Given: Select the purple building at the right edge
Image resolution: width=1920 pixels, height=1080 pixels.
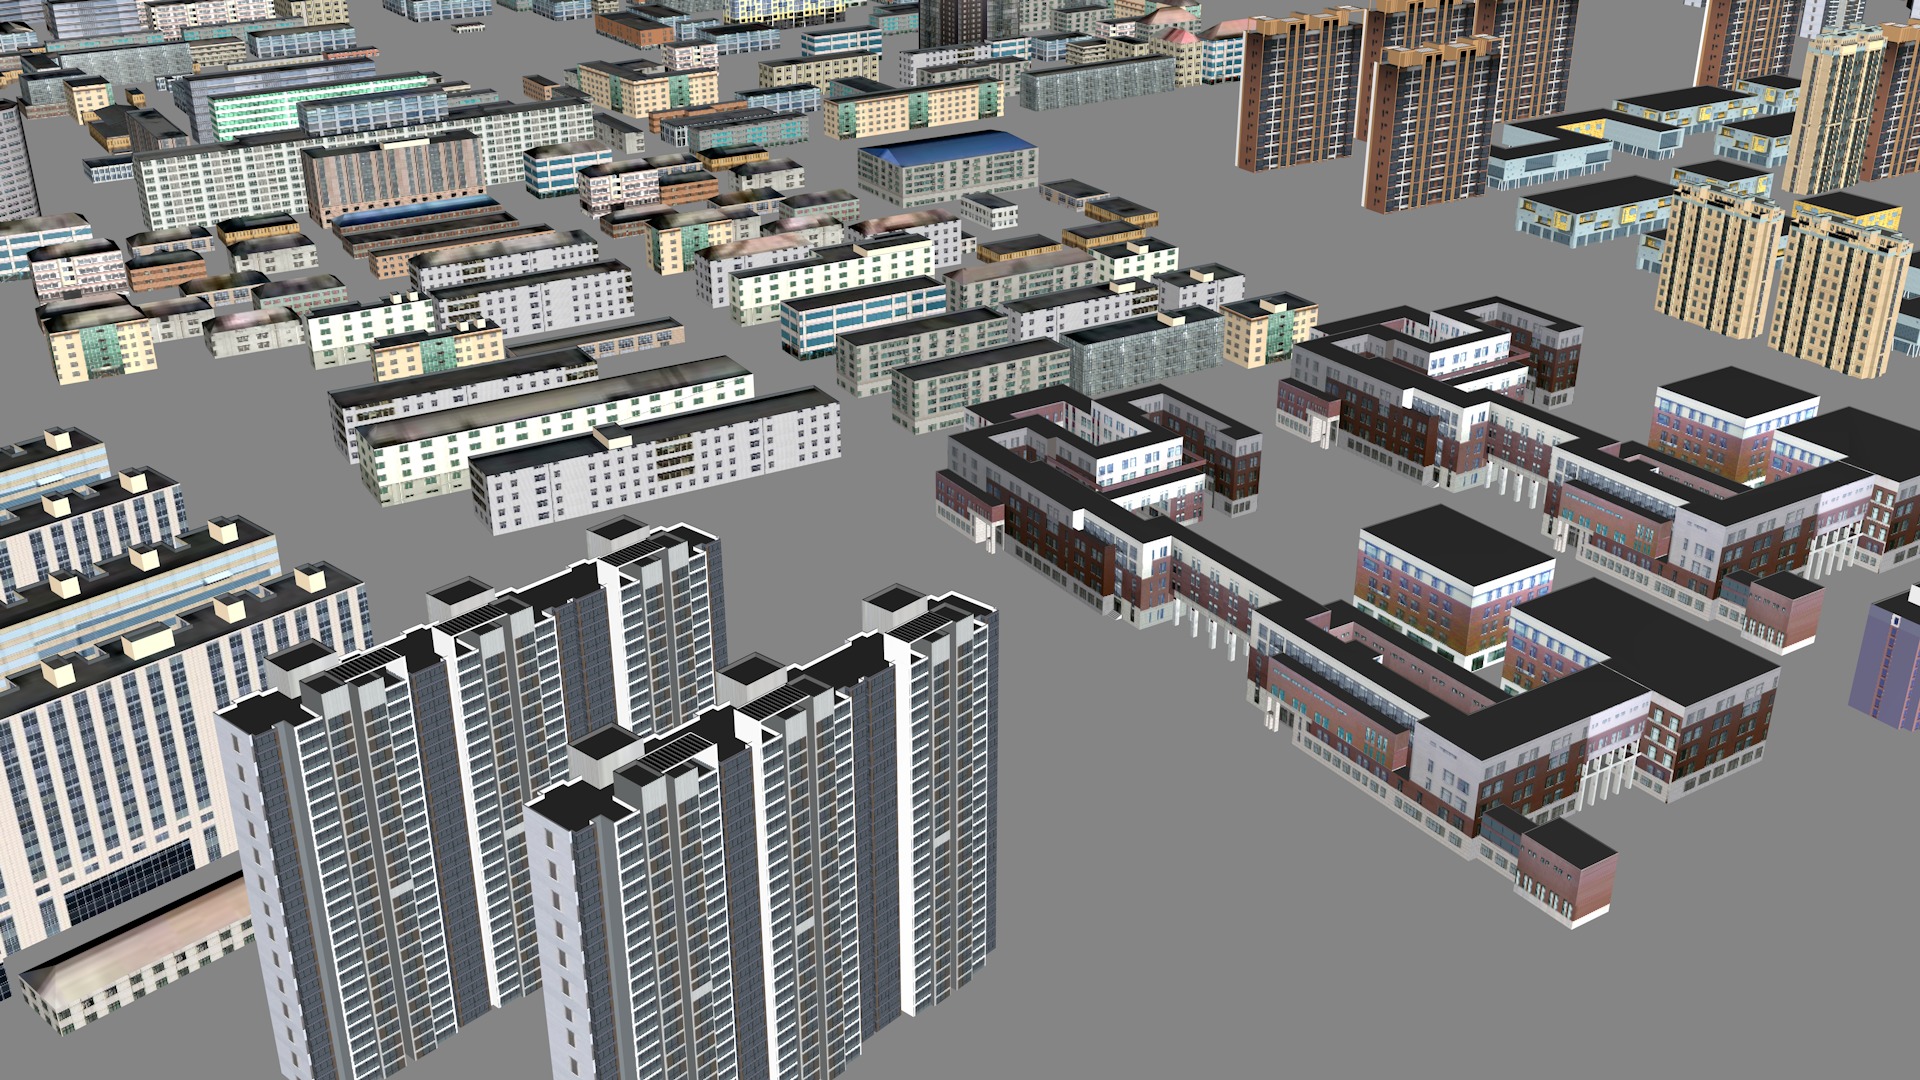Looking at the screenshot, I should [x=1886, y=658].
